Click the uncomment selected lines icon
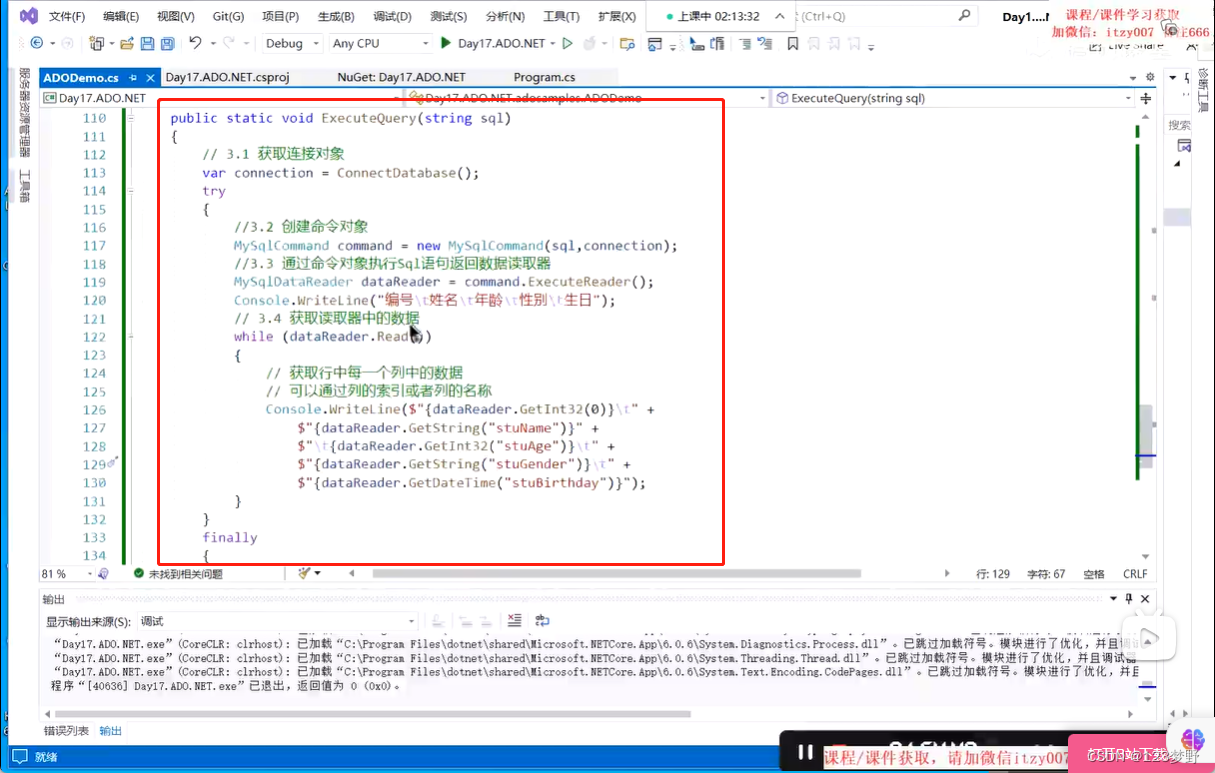 [x=767, y=44]
